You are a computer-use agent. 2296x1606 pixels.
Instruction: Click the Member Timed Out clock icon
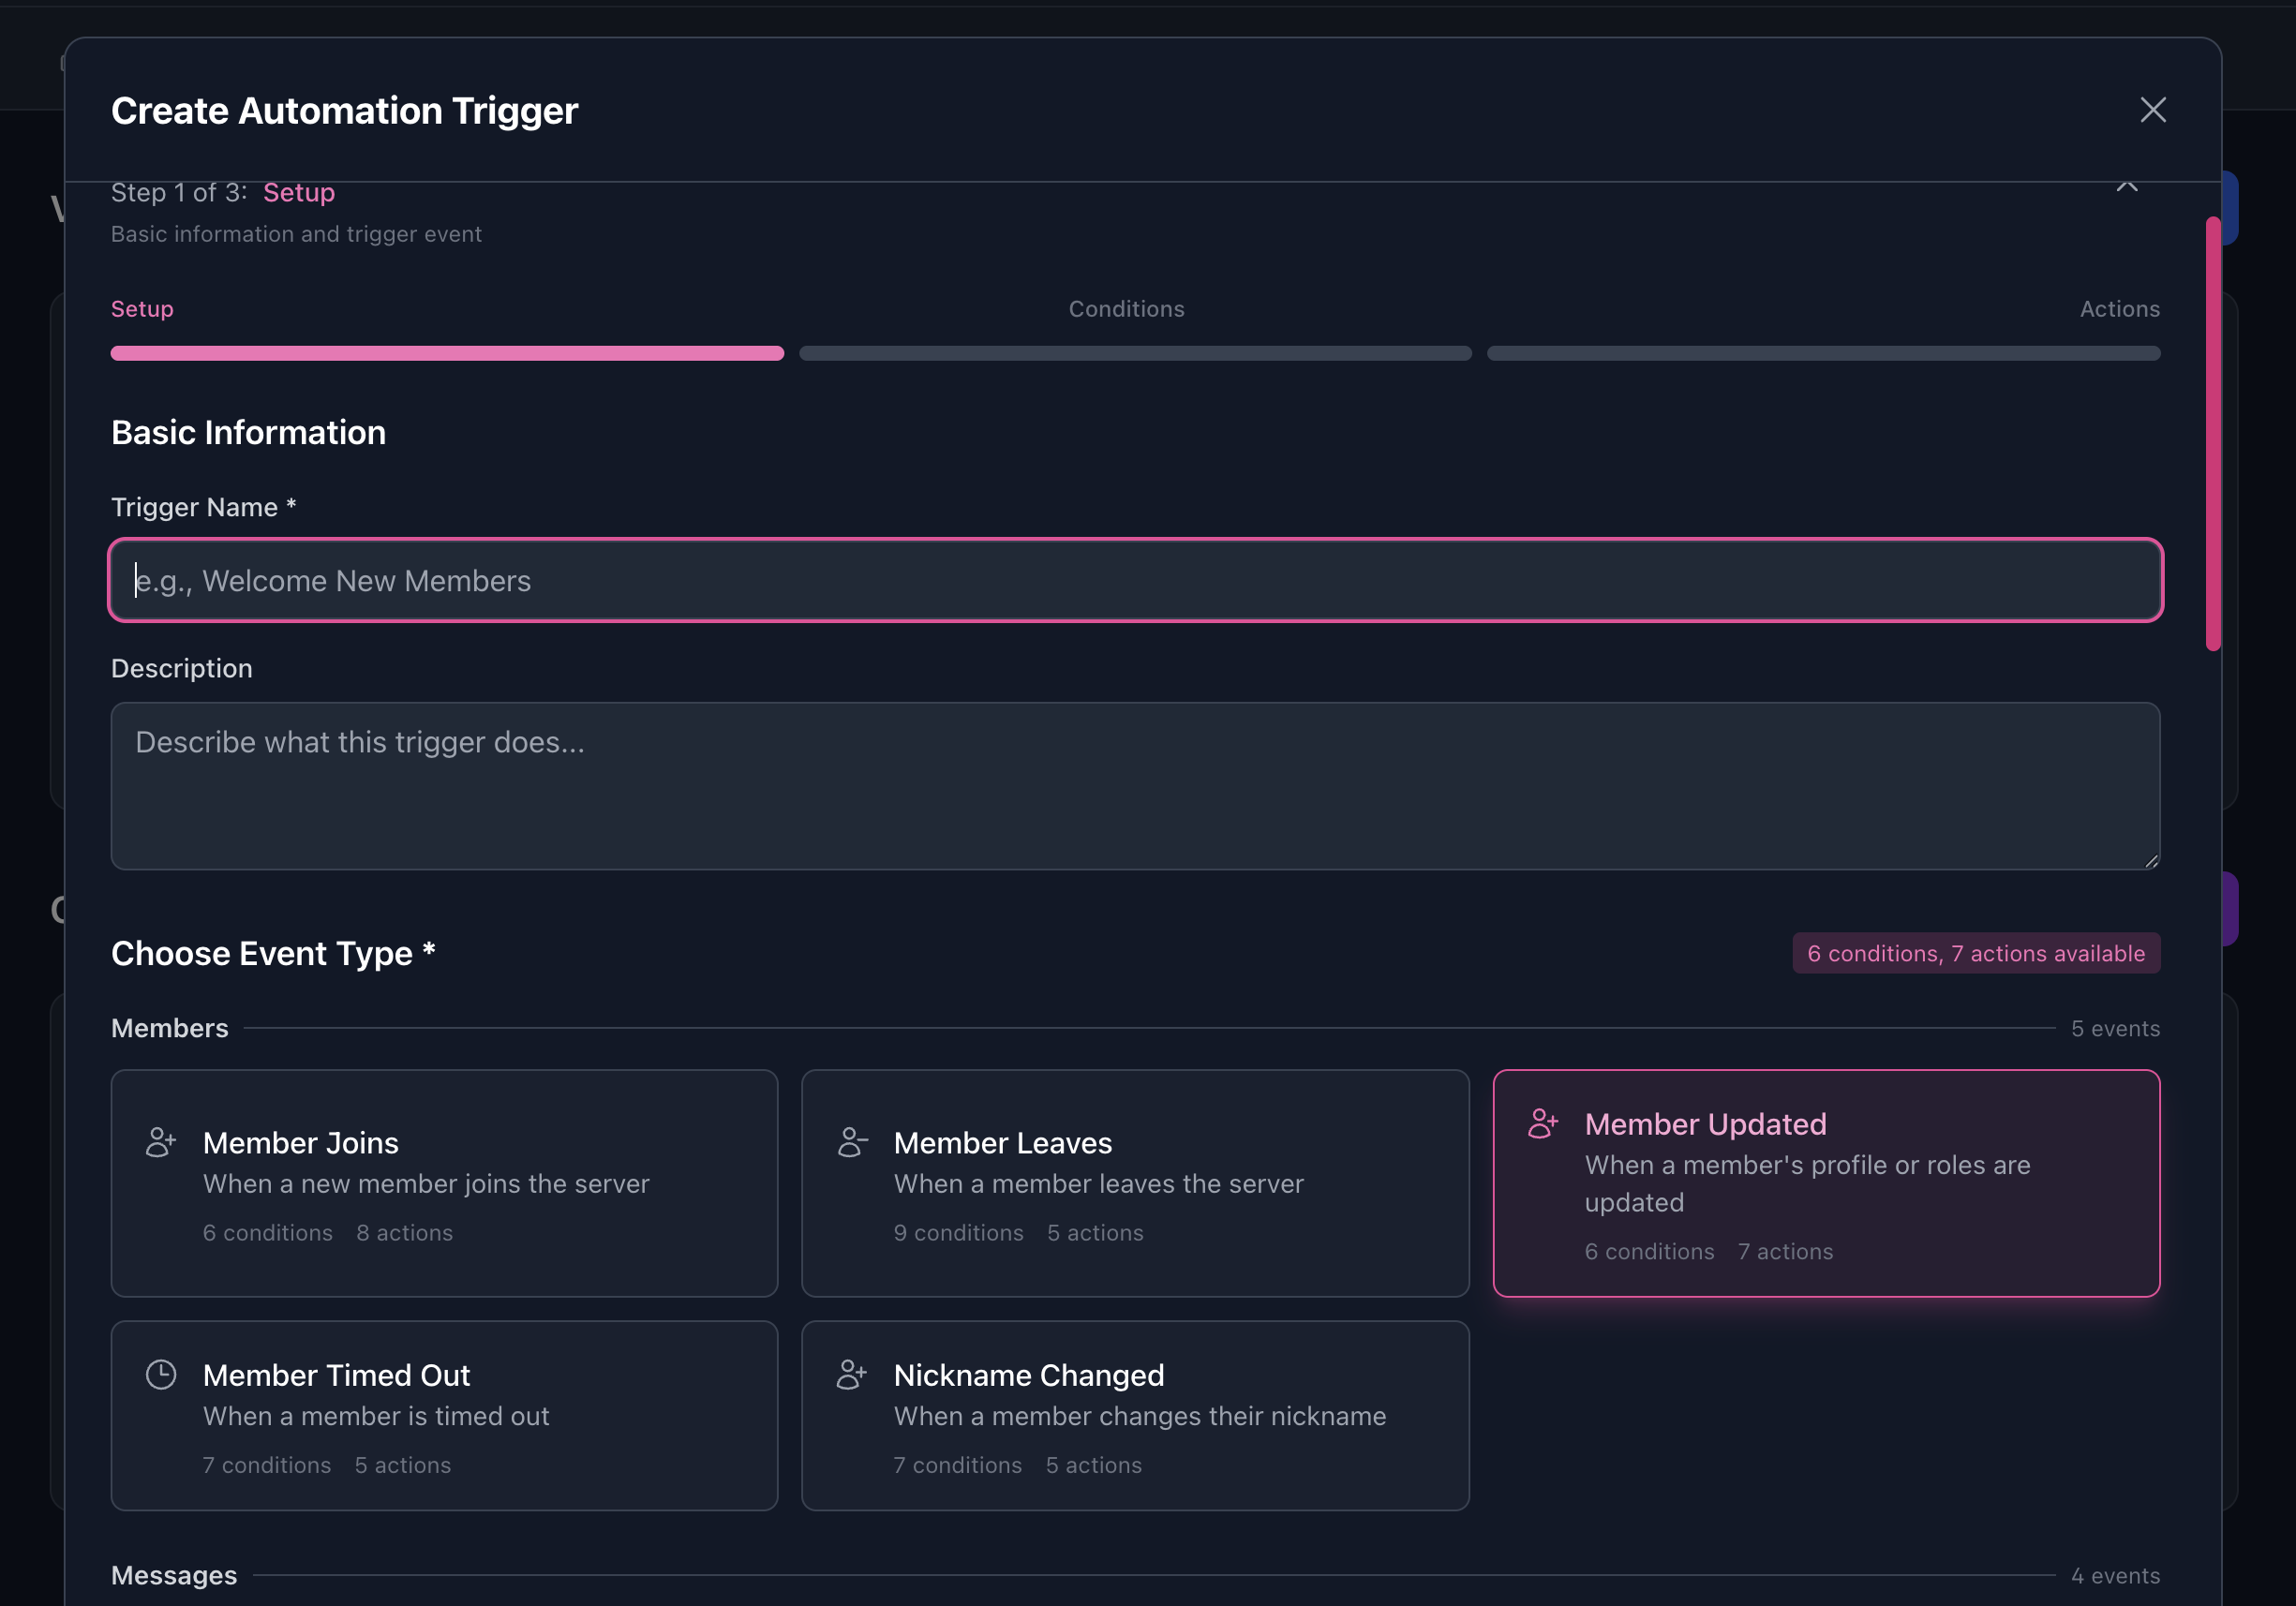[161, 1374]
